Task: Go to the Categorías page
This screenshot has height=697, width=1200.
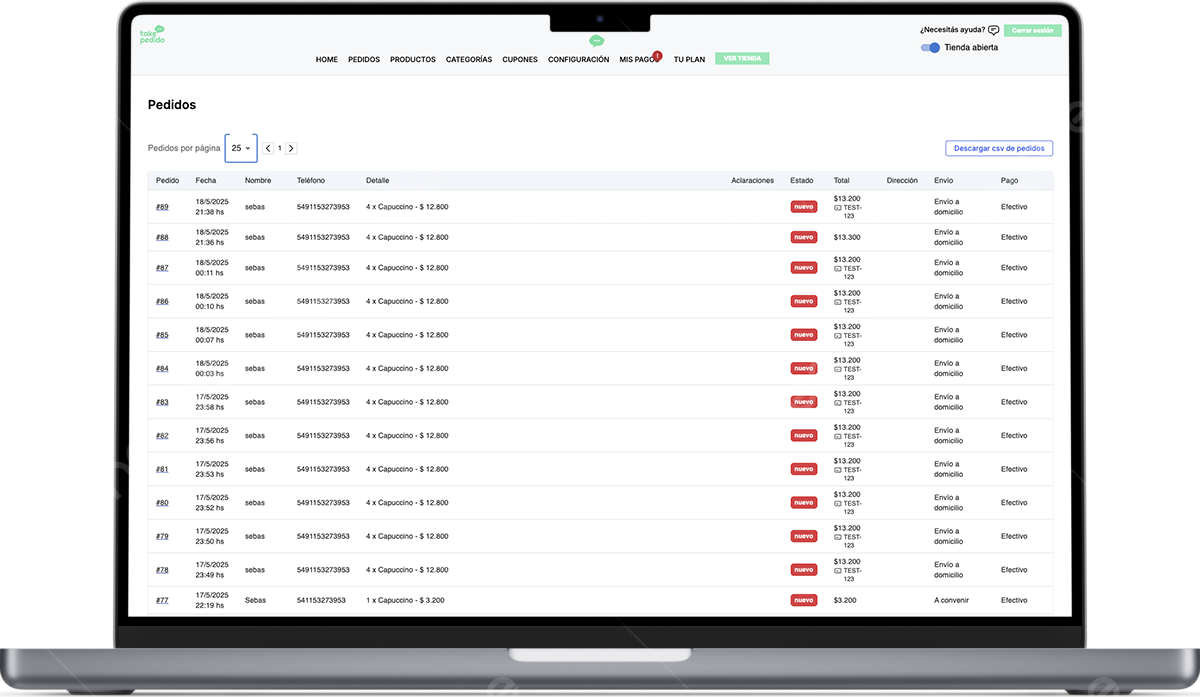Action: point(468,60)
